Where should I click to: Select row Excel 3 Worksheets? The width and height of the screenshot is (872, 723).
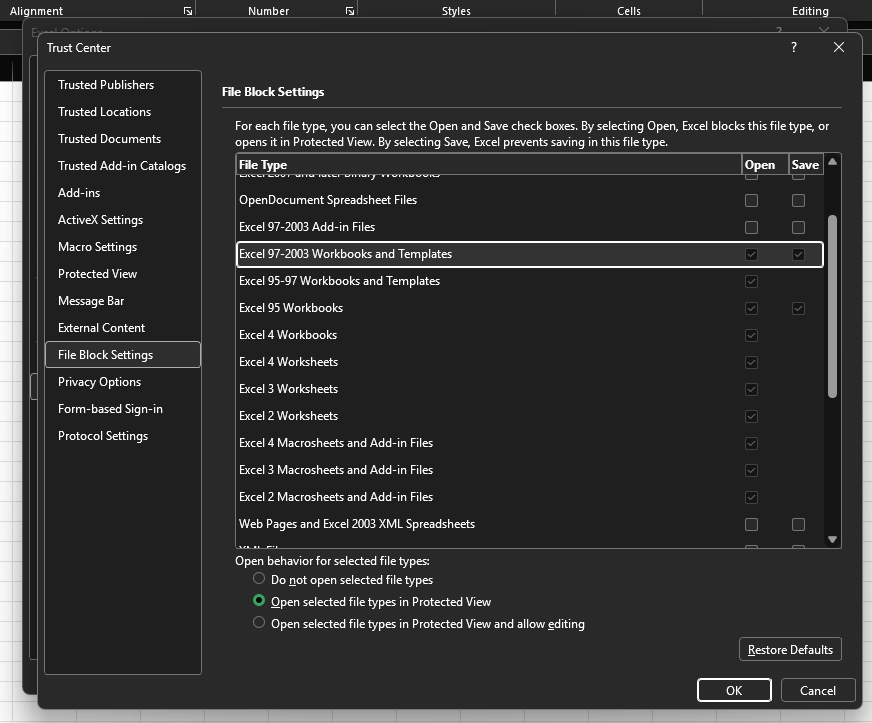529,389
